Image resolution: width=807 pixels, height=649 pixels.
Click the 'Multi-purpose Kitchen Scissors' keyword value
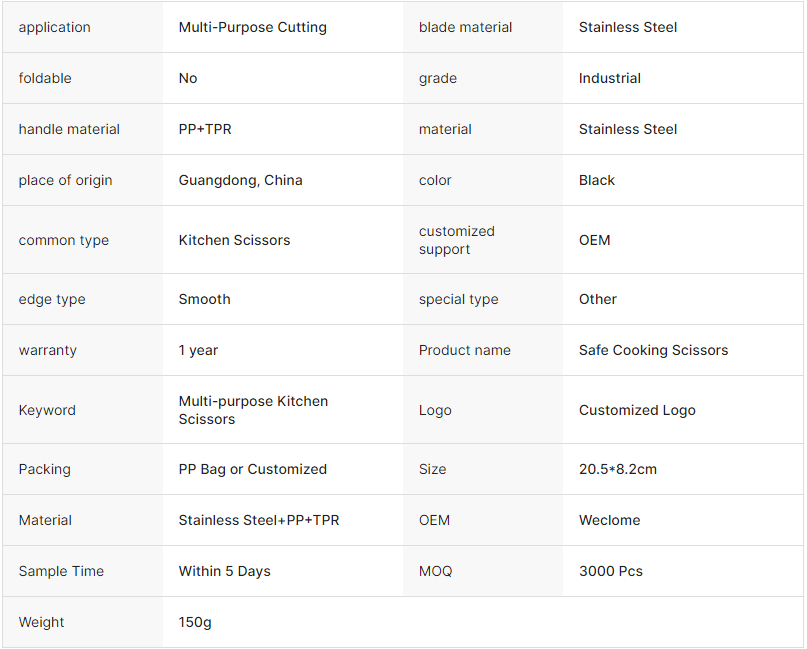[253, 410]
